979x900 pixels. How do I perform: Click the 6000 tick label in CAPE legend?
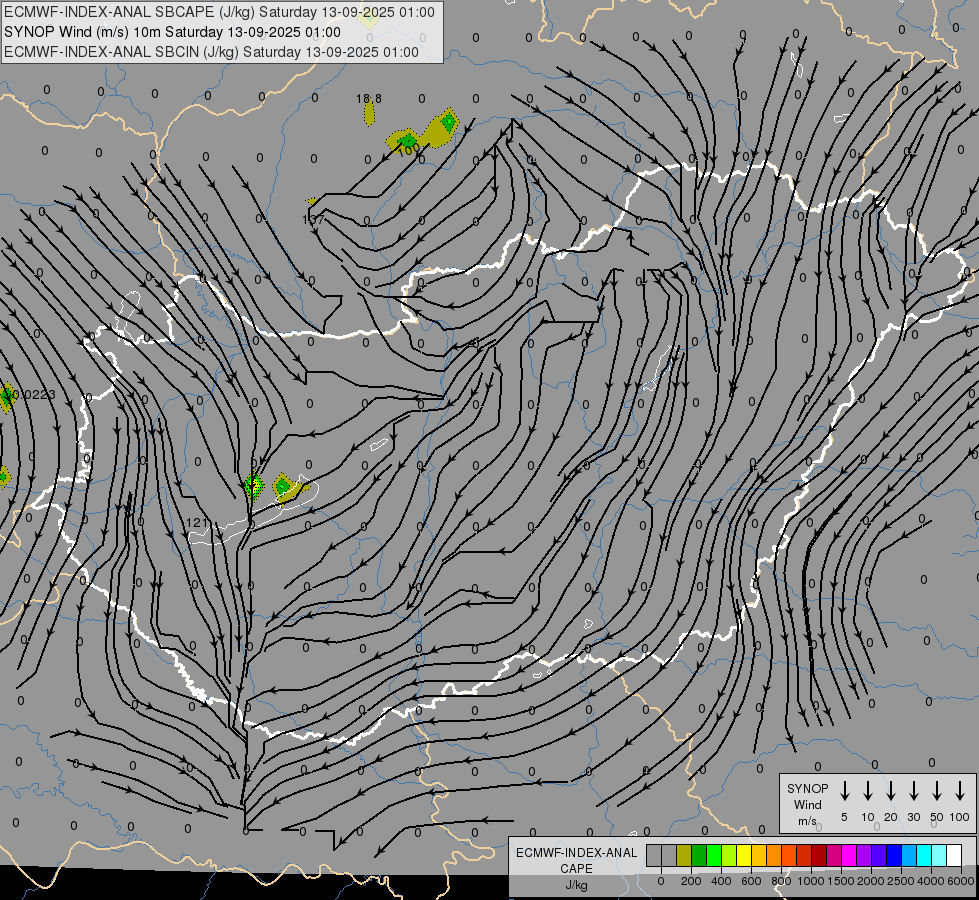pos(961,881)
